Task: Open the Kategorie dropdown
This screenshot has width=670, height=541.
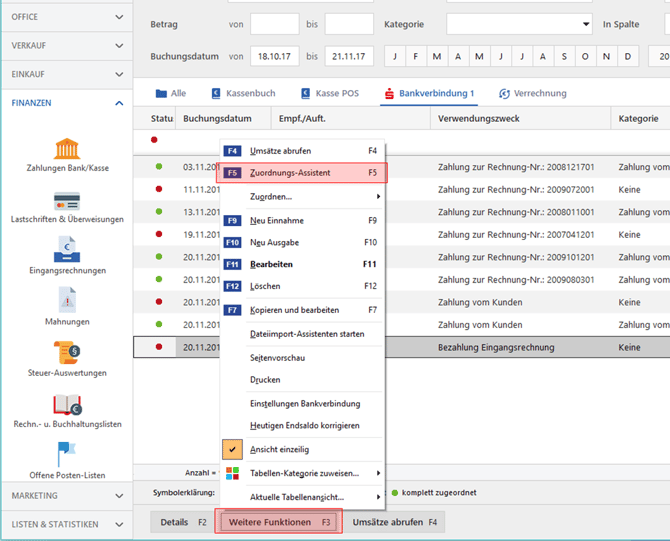Action: (x=519, y=23)
